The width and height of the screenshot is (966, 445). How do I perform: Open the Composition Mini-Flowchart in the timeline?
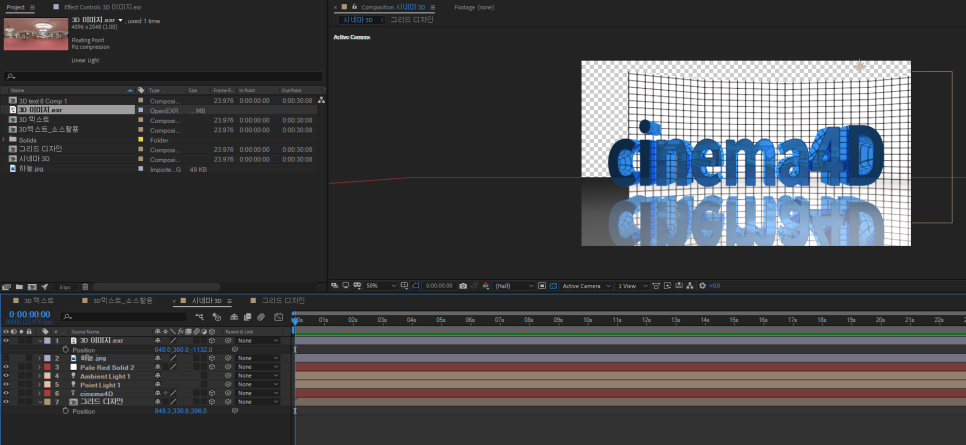[x=200, y=317]
